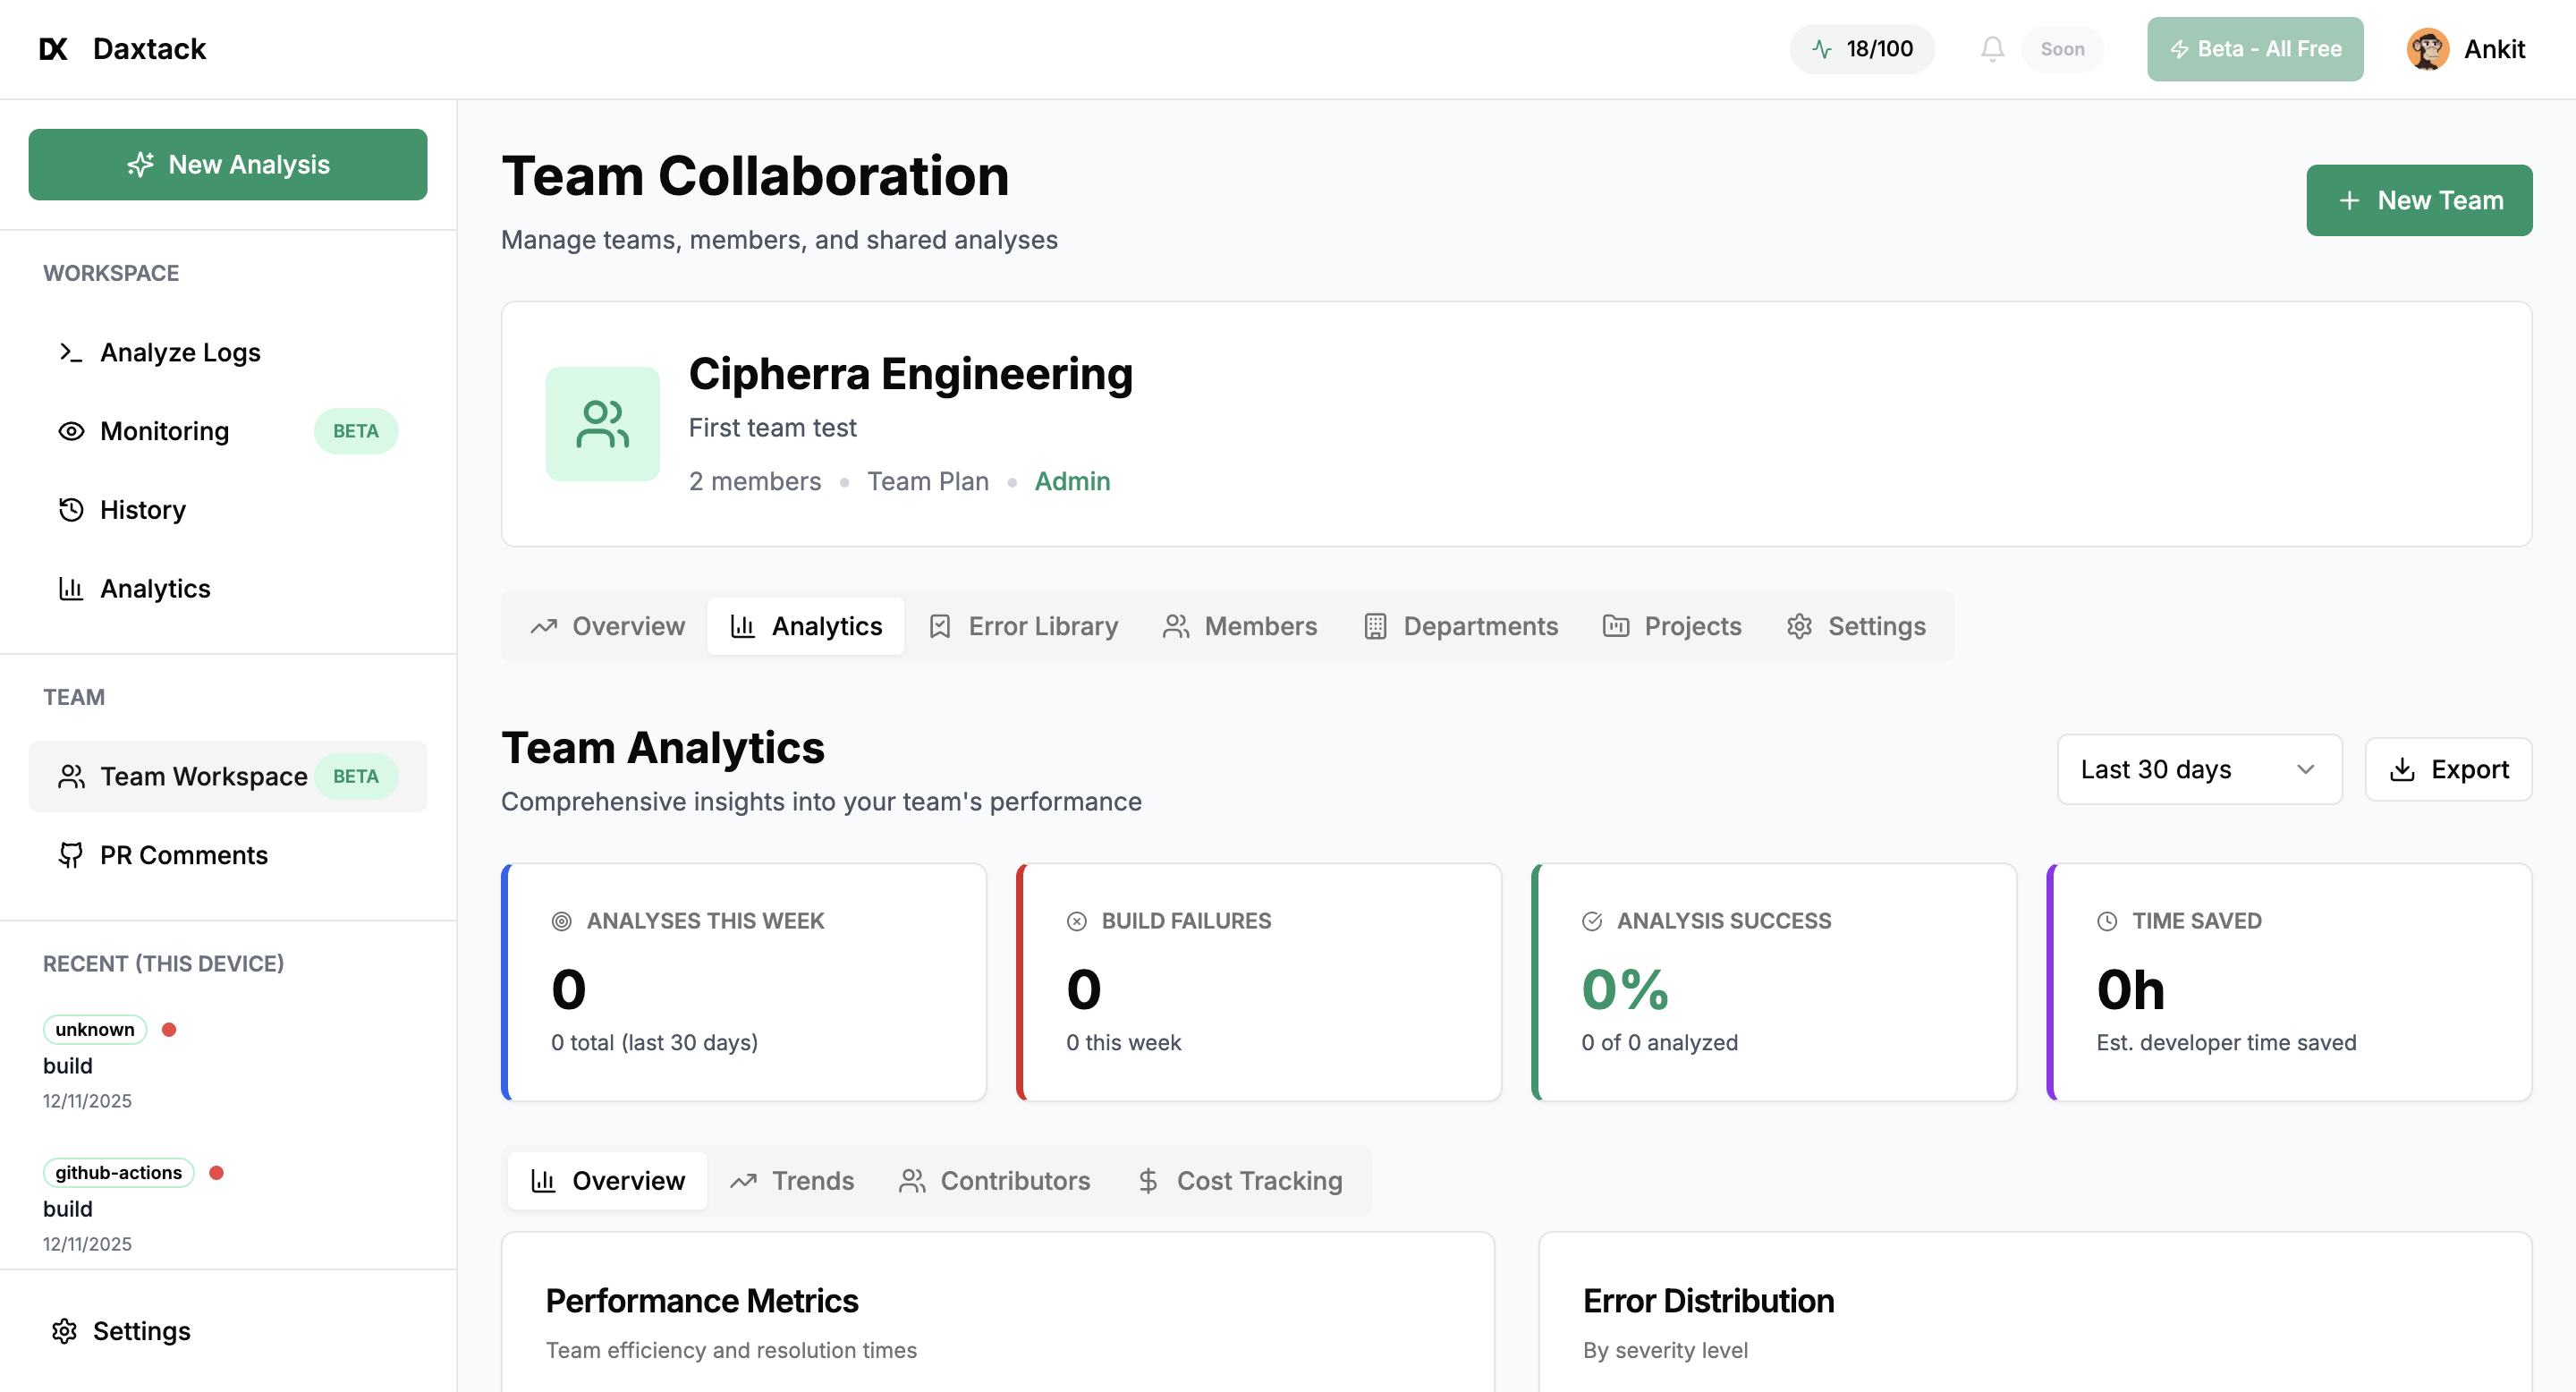Open the Export button
The image size is (2576, 1392).
coord(2449,769)
